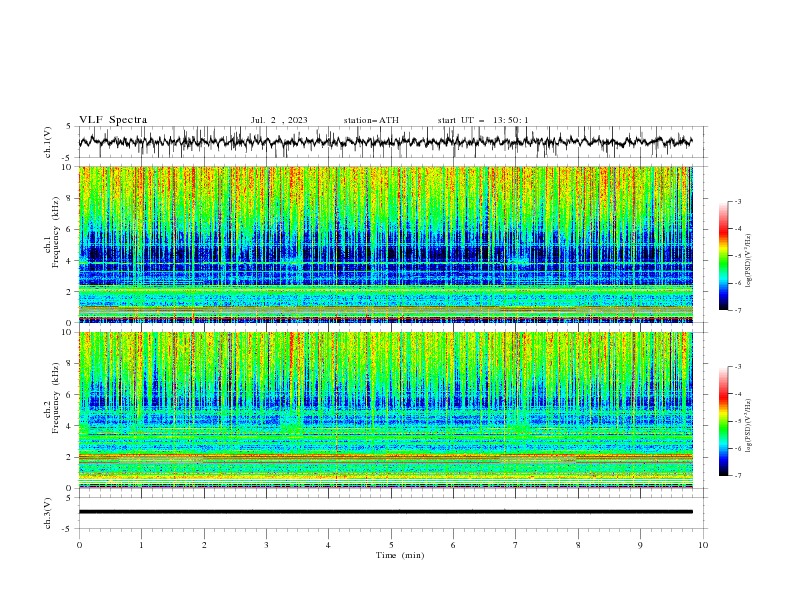Click the ch.2 spectrogram panel
The height and width of the screenshot is (612, 792).
pyautogui.click(x=386, y=410)
